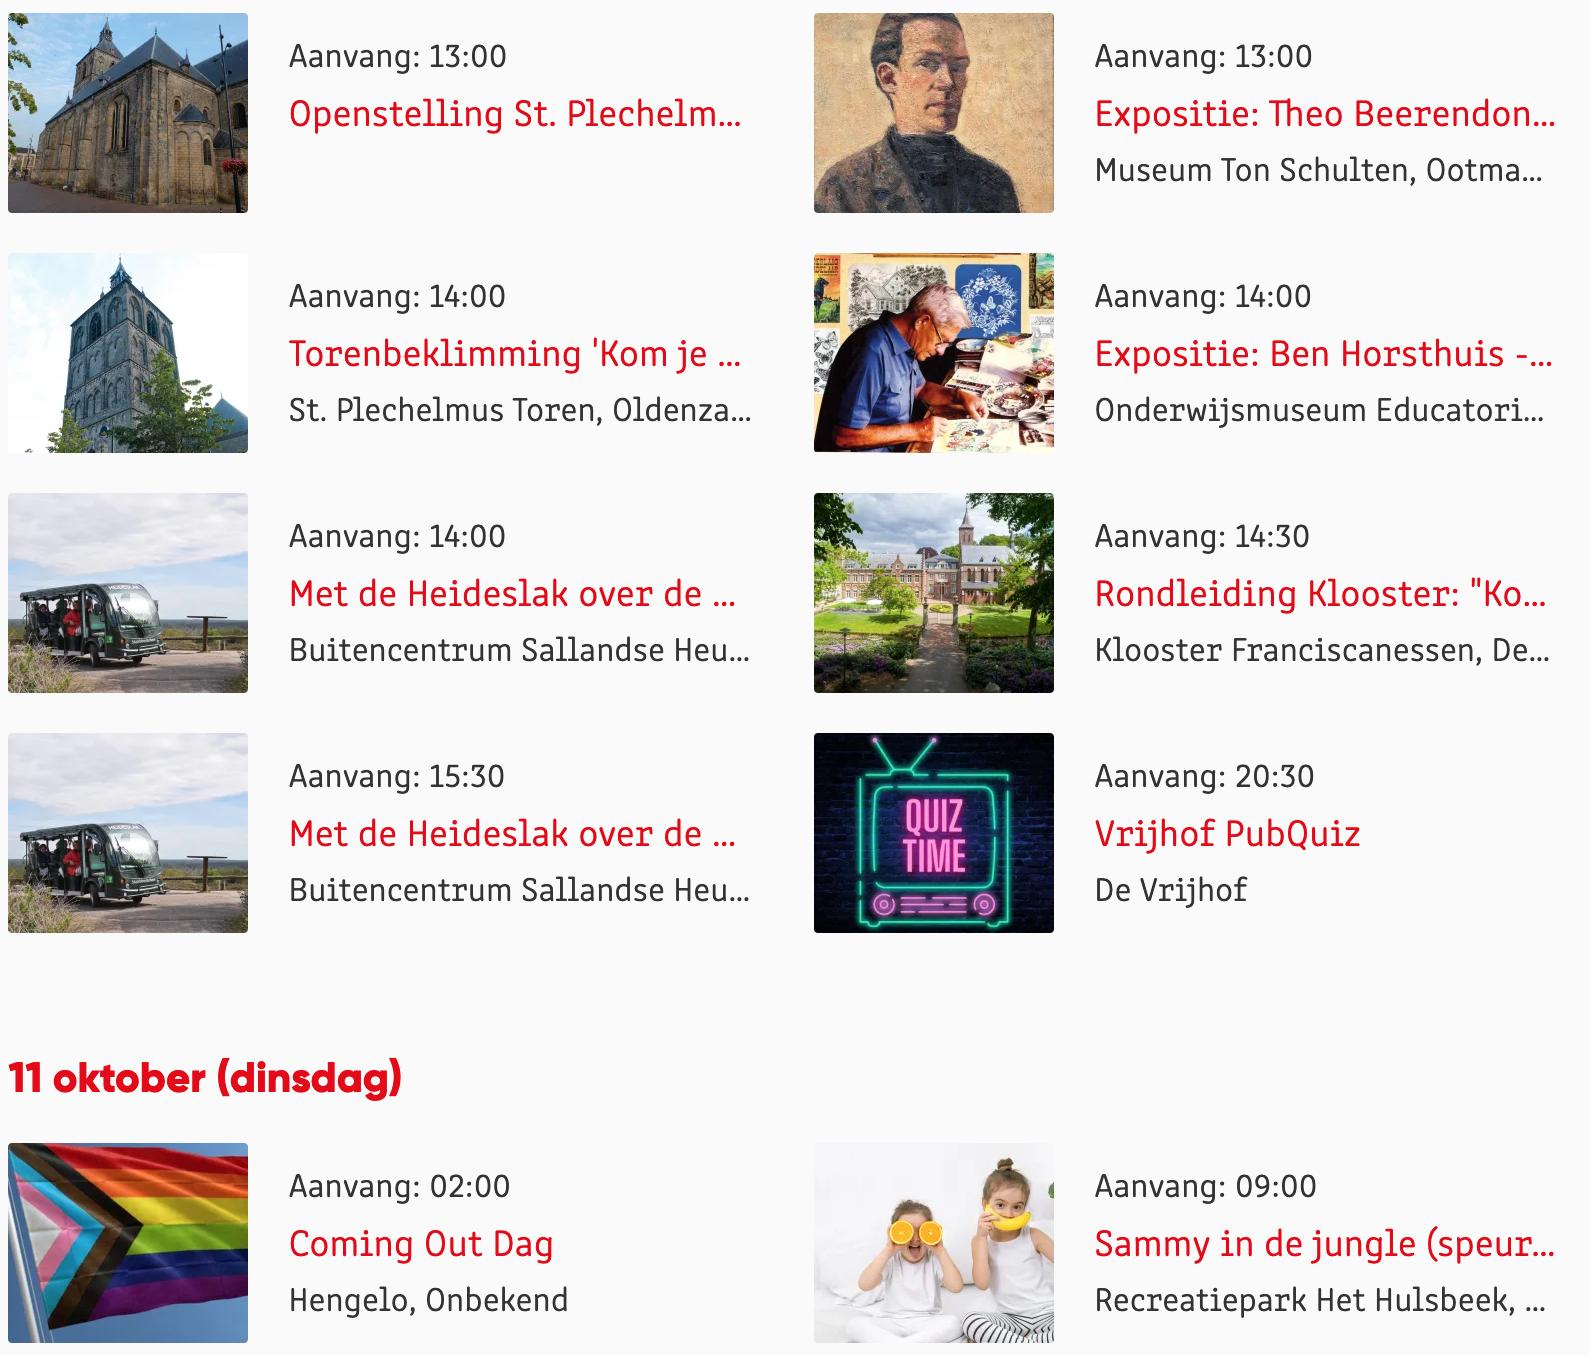Open the 14:00 Heideslak bus thumbnail
Viewport: 1590px width, 1355px height.
coord(128,593)
